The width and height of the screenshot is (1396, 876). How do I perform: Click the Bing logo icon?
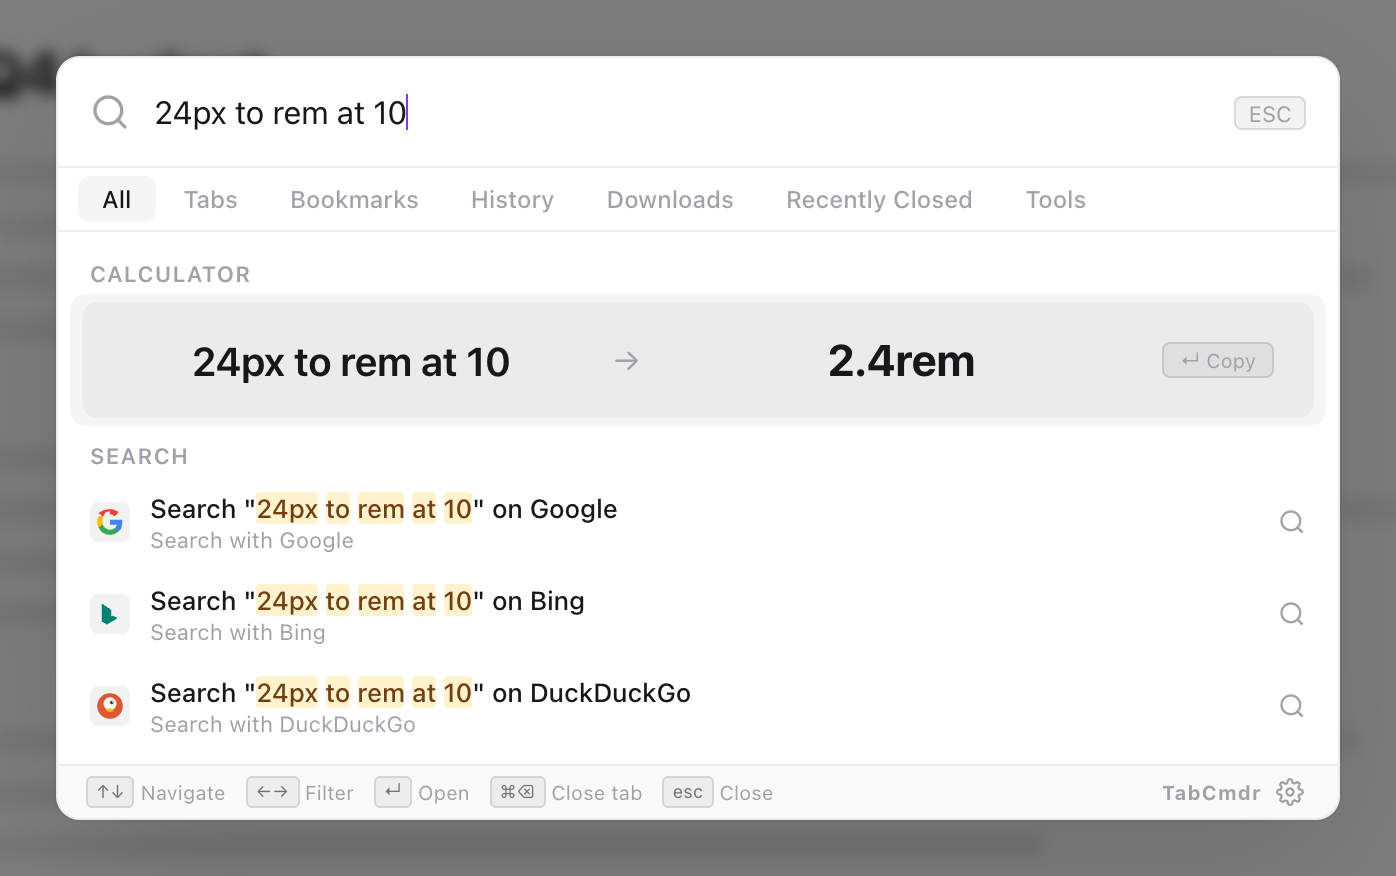tap(110, 614)
